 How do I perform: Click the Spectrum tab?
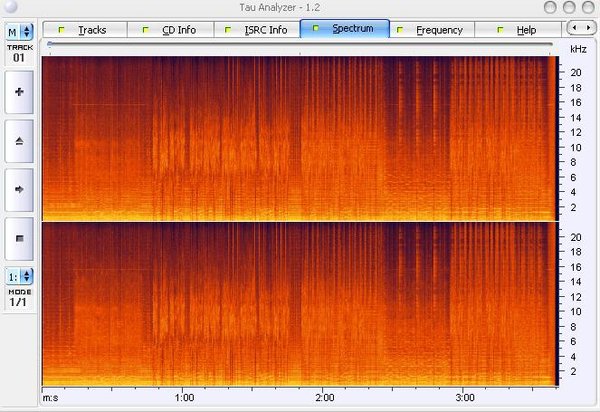(x=345, y=29)
